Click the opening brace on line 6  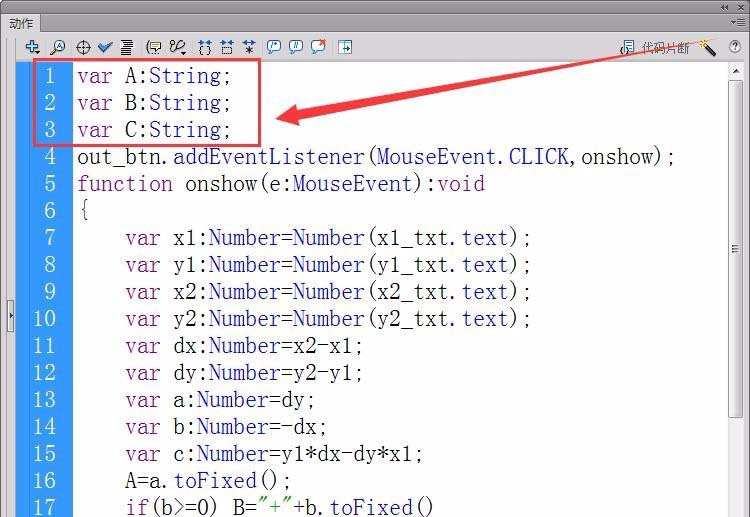[84, 210]
